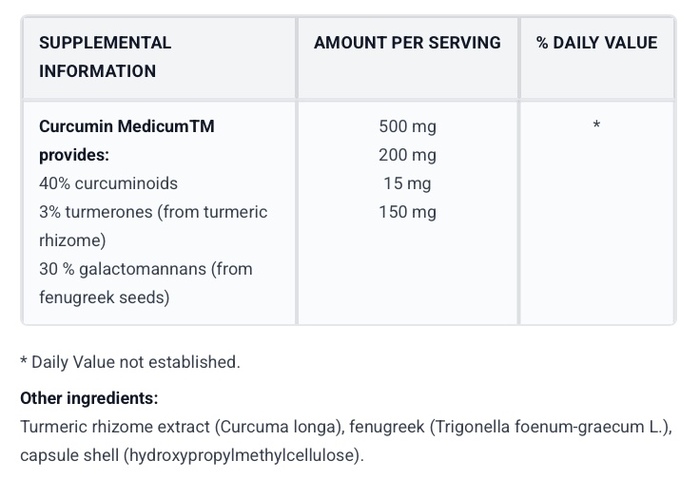700x479 pixels.
Task: Click the Other ingredients heading
Action: click(x=89, y=398)
